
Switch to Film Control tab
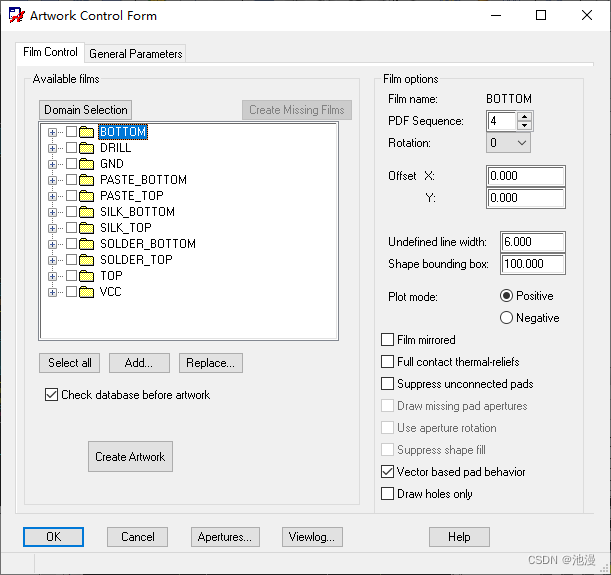[x=50, y=52]
